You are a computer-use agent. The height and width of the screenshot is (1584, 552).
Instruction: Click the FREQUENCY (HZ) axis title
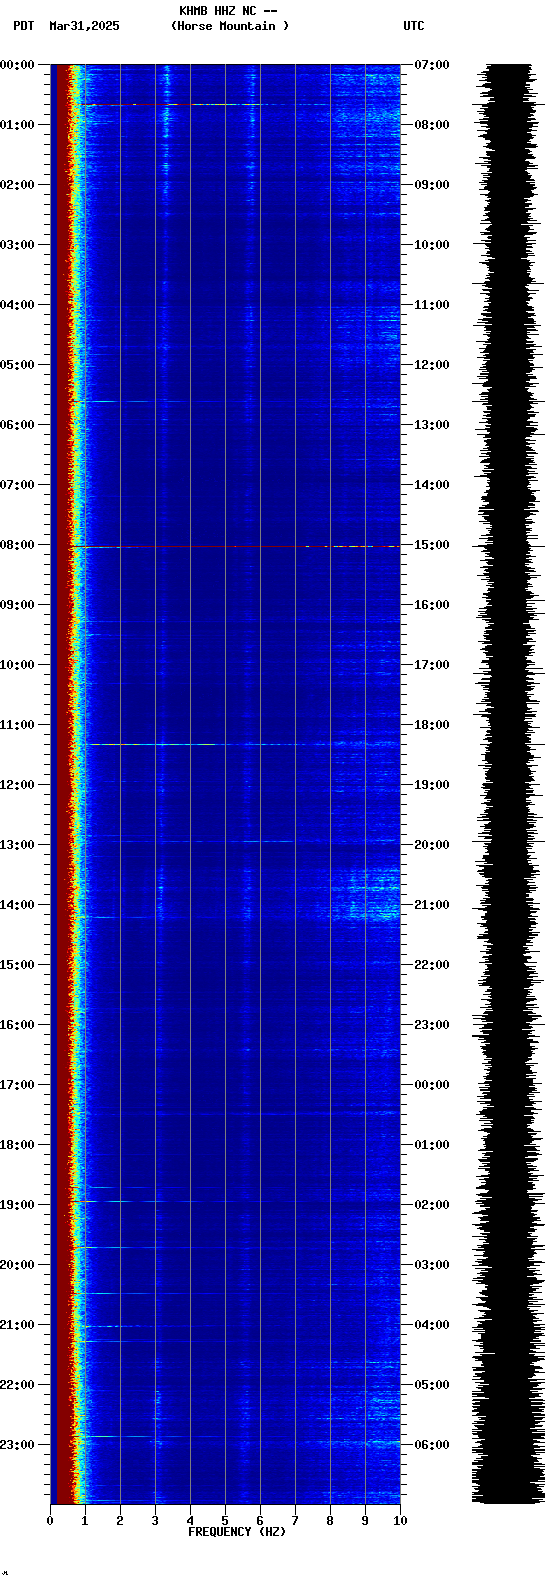point(237,1532)
